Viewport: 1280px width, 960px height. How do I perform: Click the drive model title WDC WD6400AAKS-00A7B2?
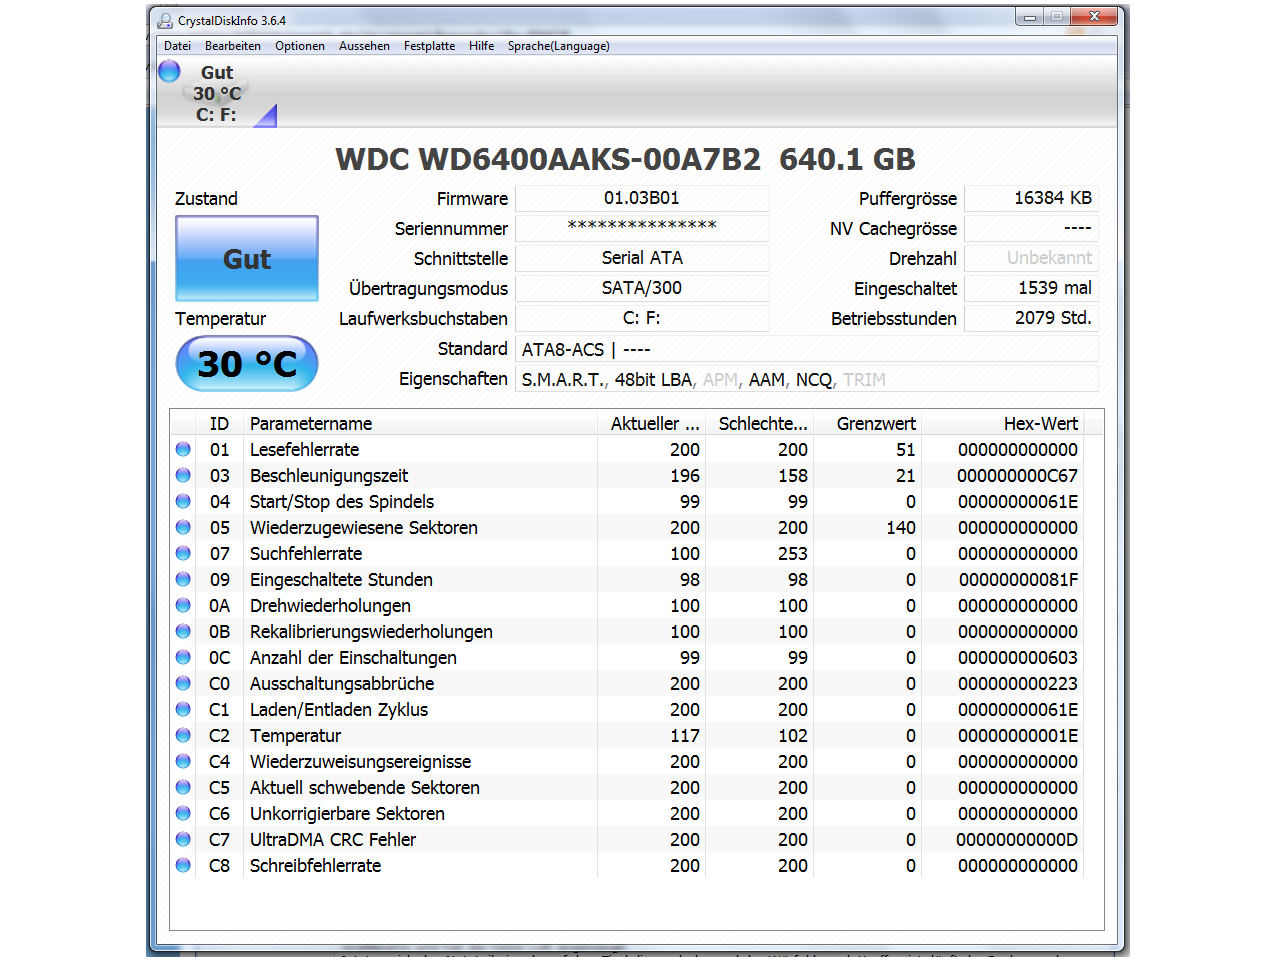(x=548, y=159)
